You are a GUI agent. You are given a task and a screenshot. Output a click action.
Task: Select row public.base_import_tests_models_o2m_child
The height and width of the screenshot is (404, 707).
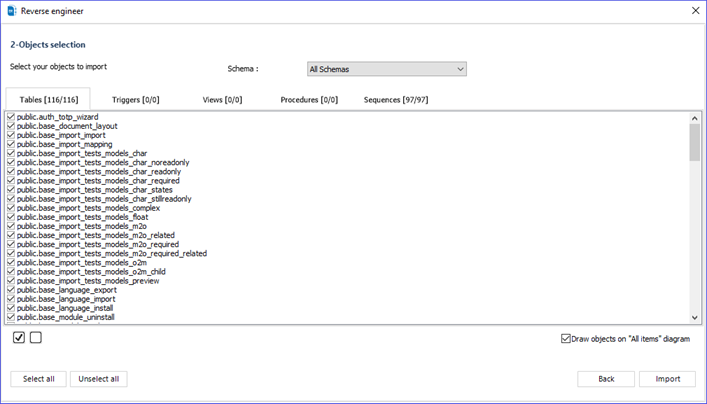pos(91,271)
